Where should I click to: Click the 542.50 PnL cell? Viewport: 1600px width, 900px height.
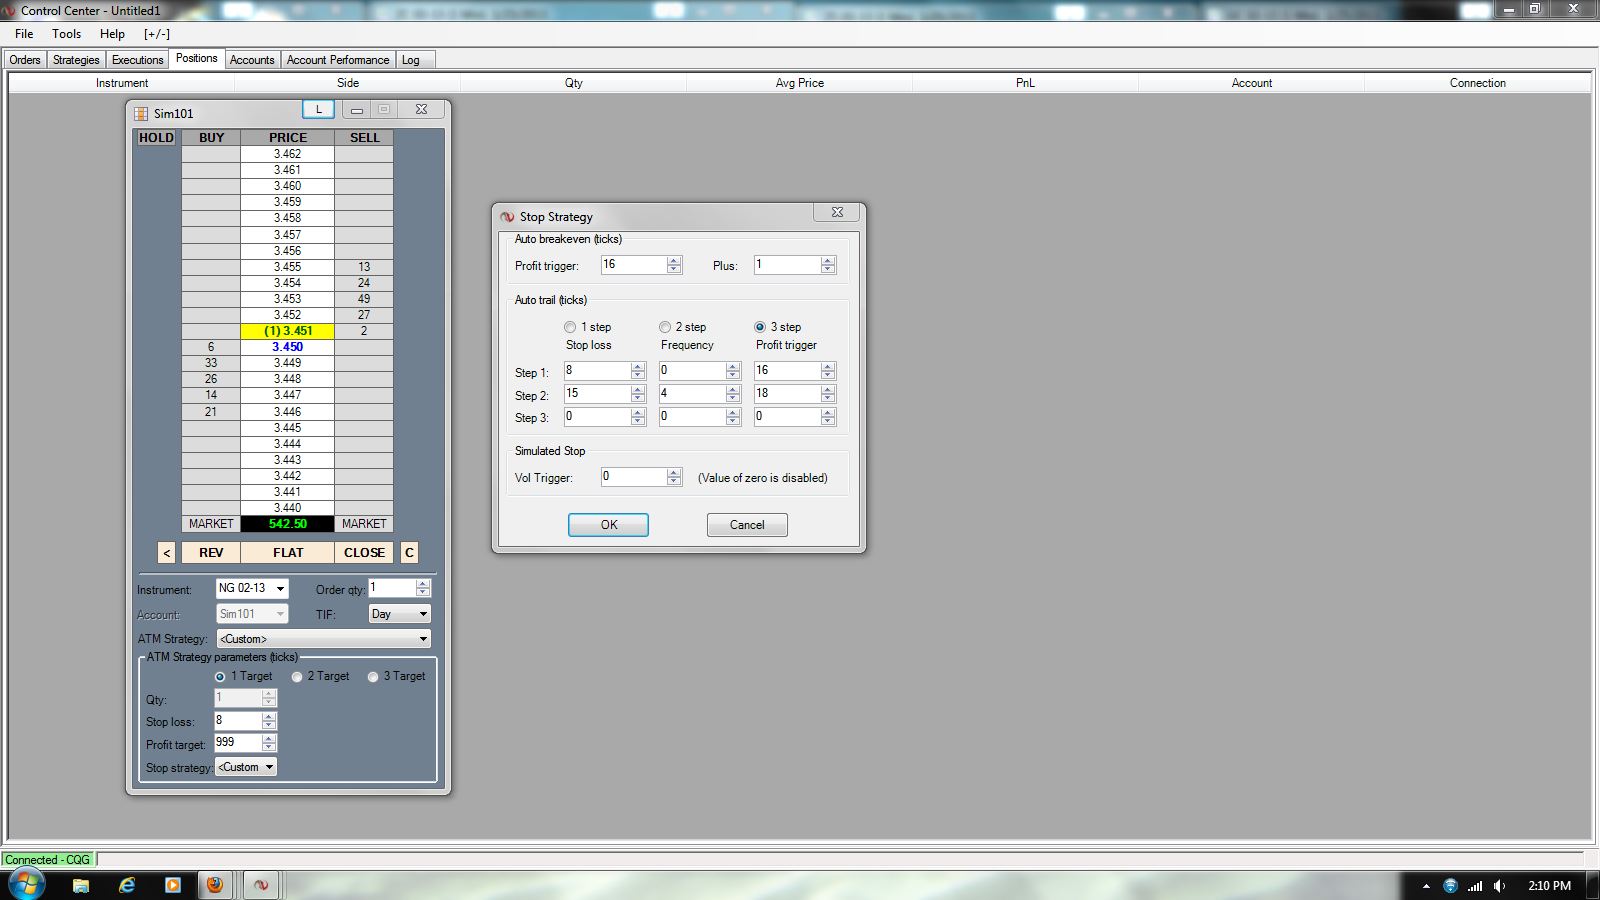tap(288, 524)
